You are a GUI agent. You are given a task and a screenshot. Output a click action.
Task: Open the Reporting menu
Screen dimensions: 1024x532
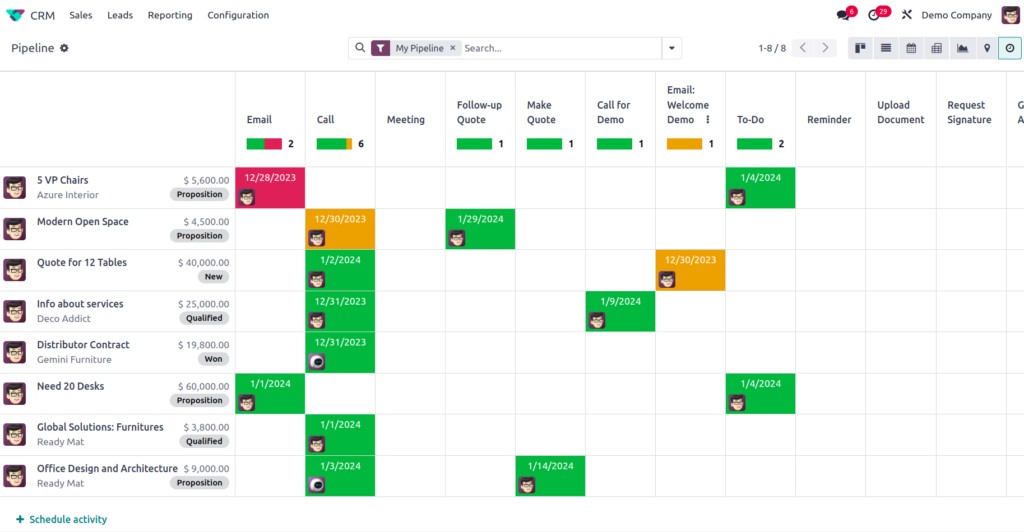point(170,15)
